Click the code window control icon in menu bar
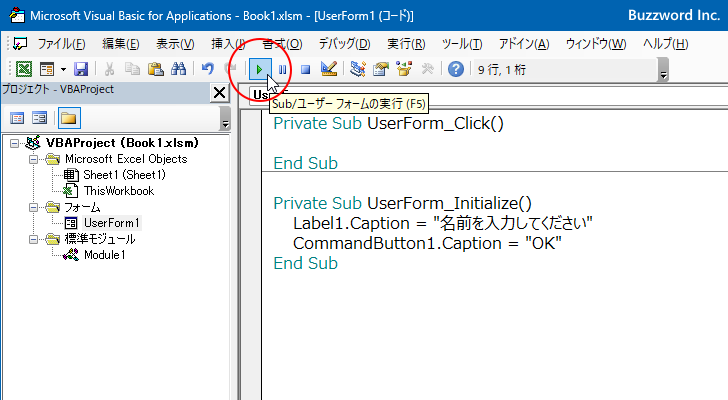 click(20, 44)
